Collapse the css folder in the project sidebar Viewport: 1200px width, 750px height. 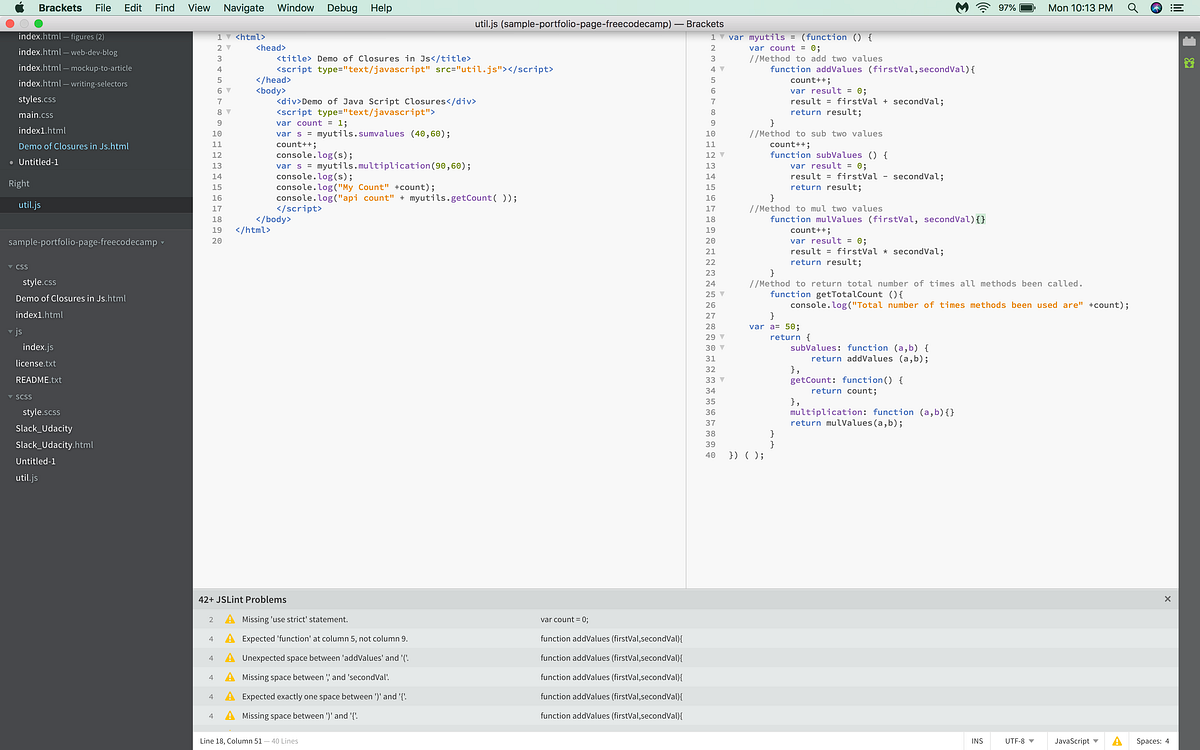[8, 266]
